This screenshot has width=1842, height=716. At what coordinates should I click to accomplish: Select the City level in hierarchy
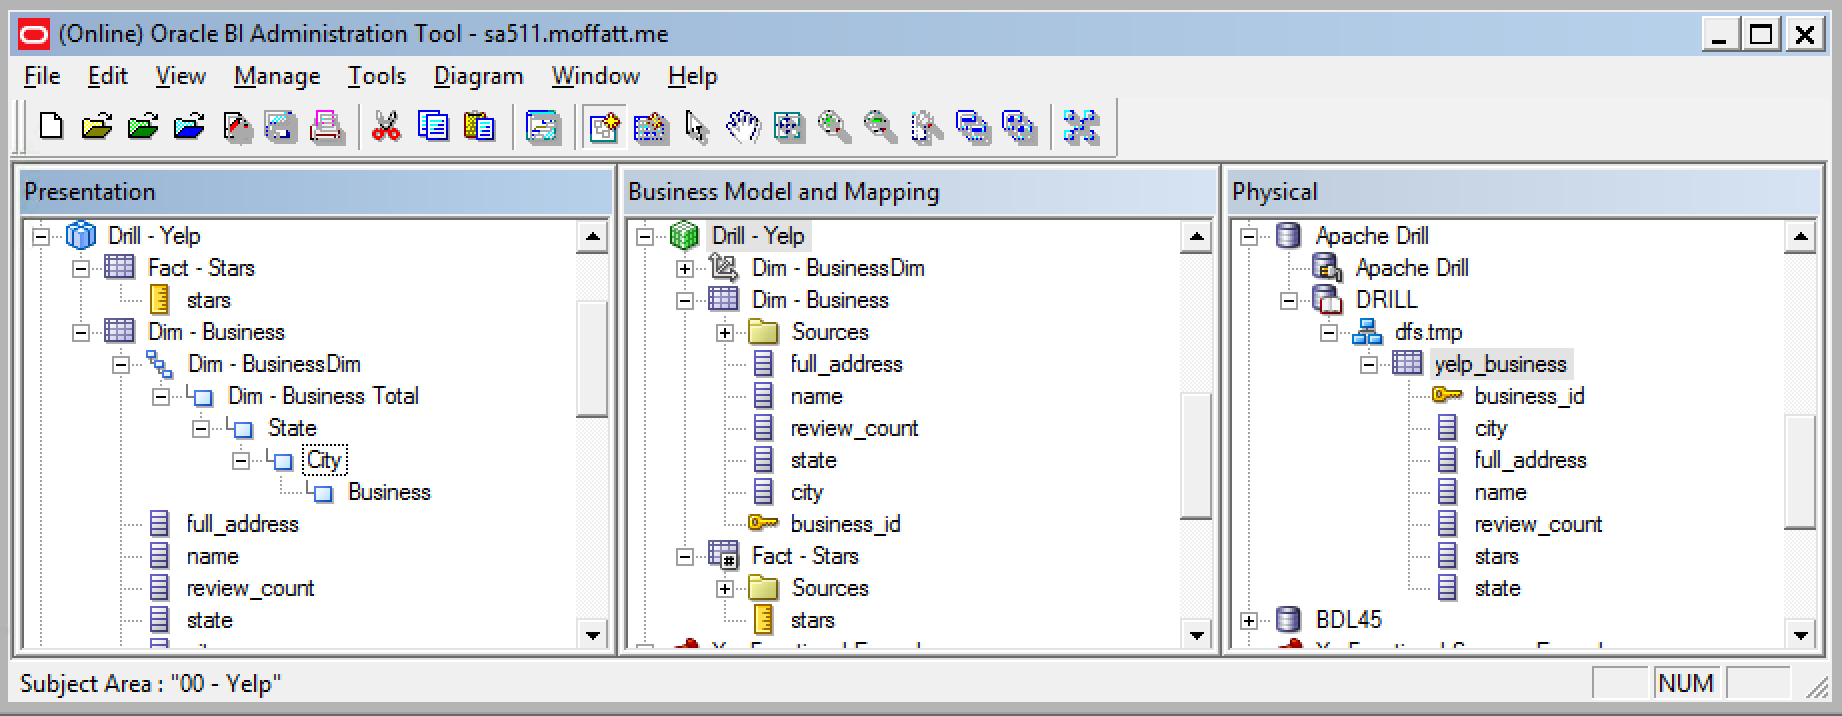coord(324,460)
